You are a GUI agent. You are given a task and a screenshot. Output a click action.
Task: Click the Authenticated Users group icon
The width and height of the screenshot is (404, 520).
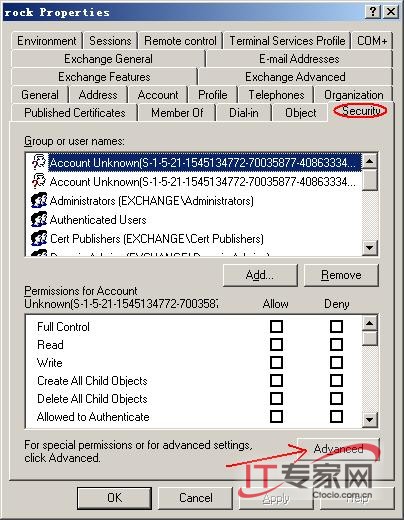tap(39, 220)
